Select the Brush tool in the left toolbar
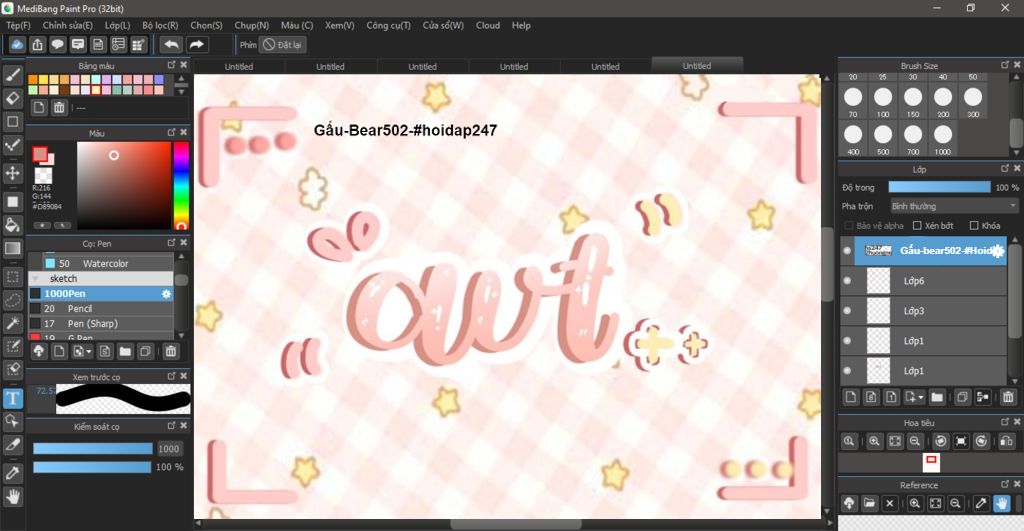 pos(12,75)
